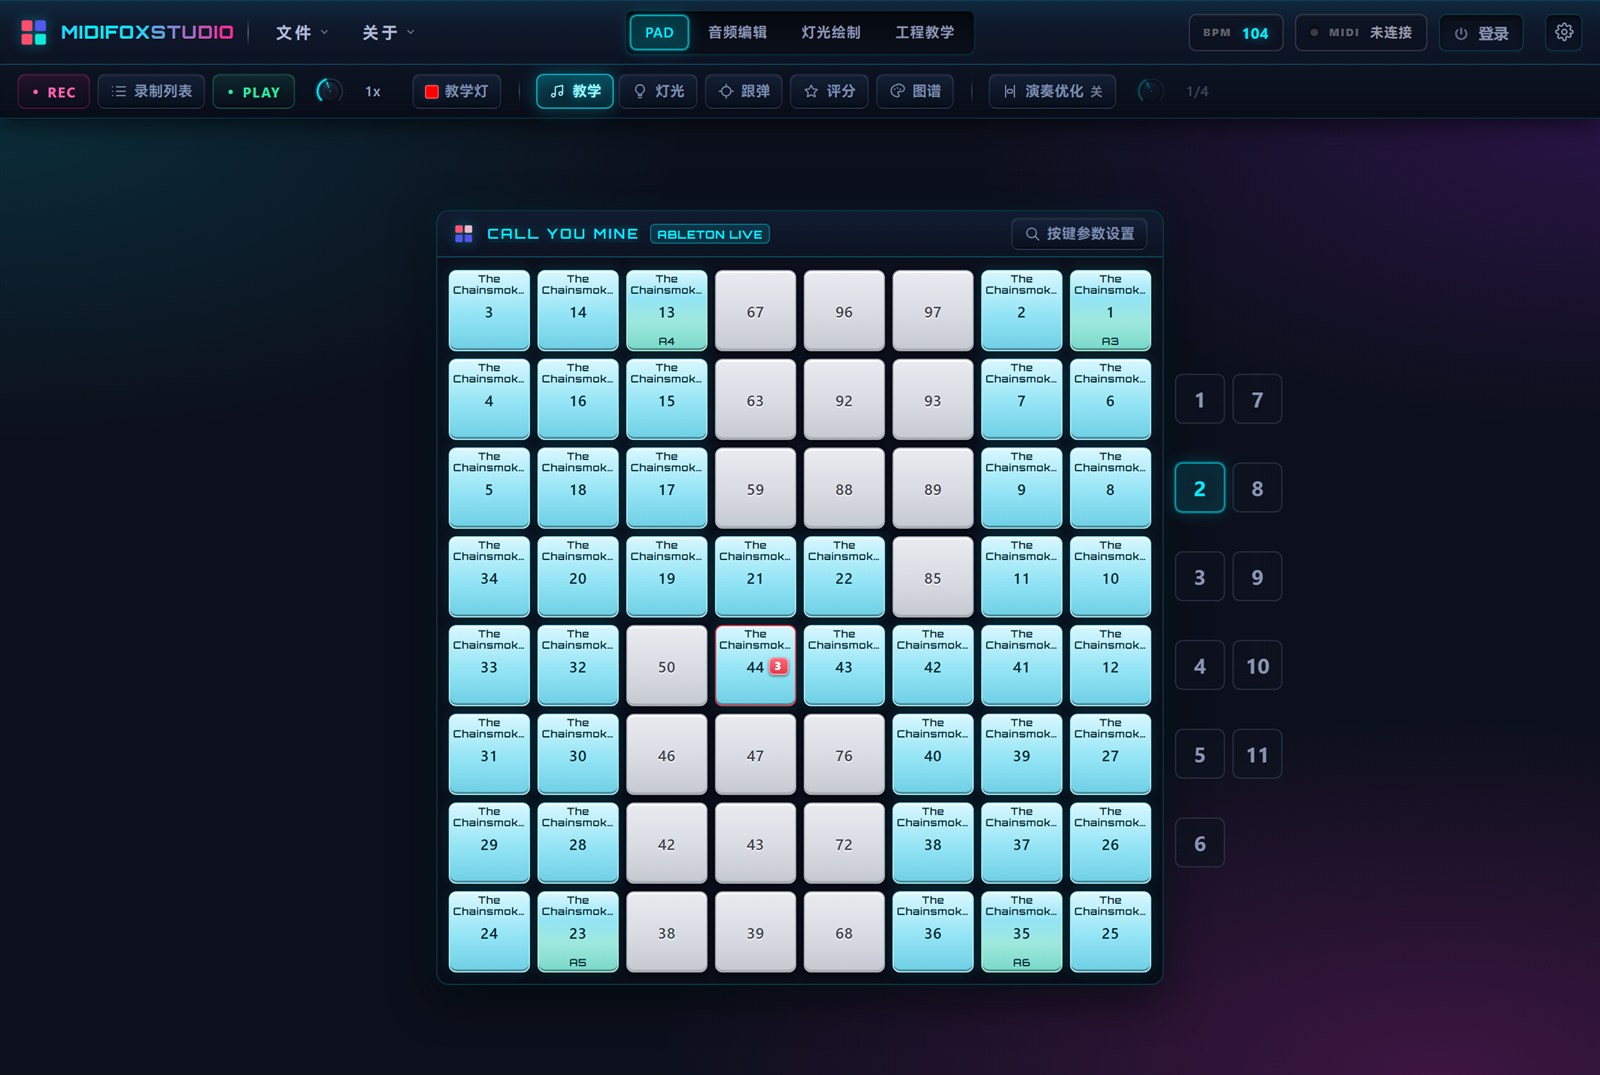Toggle the 评分 scoring mode

(x=829, y=91)
